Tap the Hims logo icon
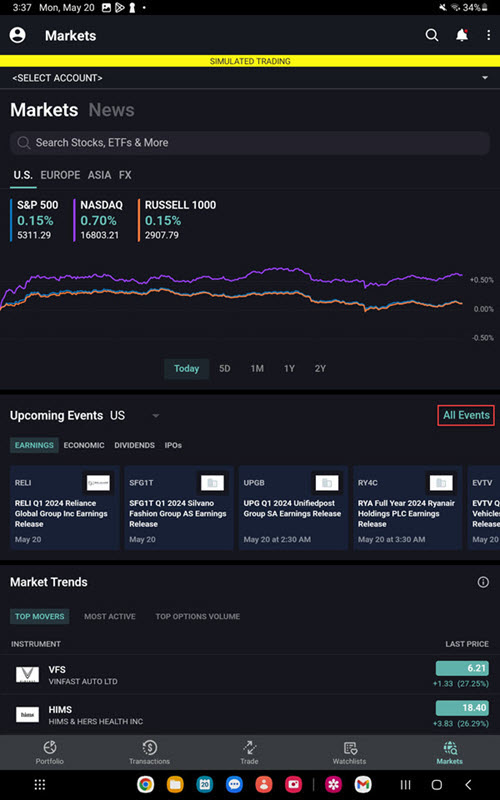The image size is (500, 800). (27, 714)
